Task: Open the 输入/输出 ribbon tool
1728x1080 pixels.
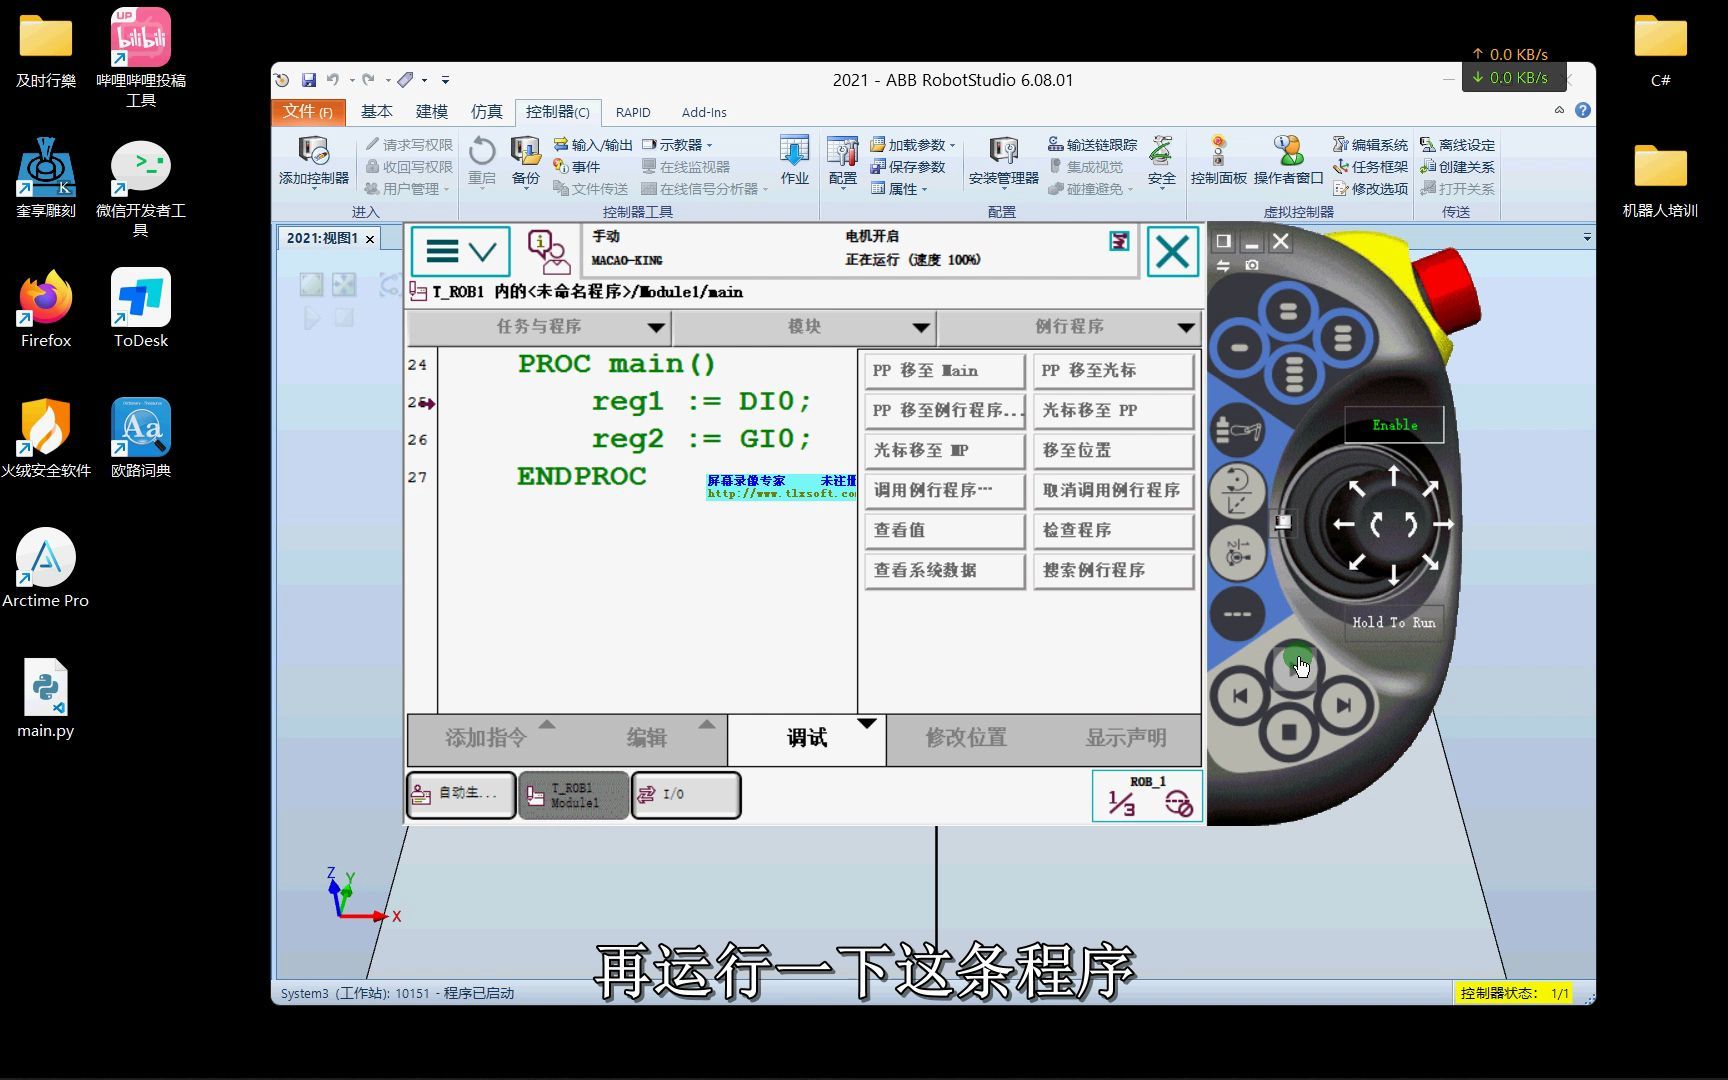Action: click(593, 145)
